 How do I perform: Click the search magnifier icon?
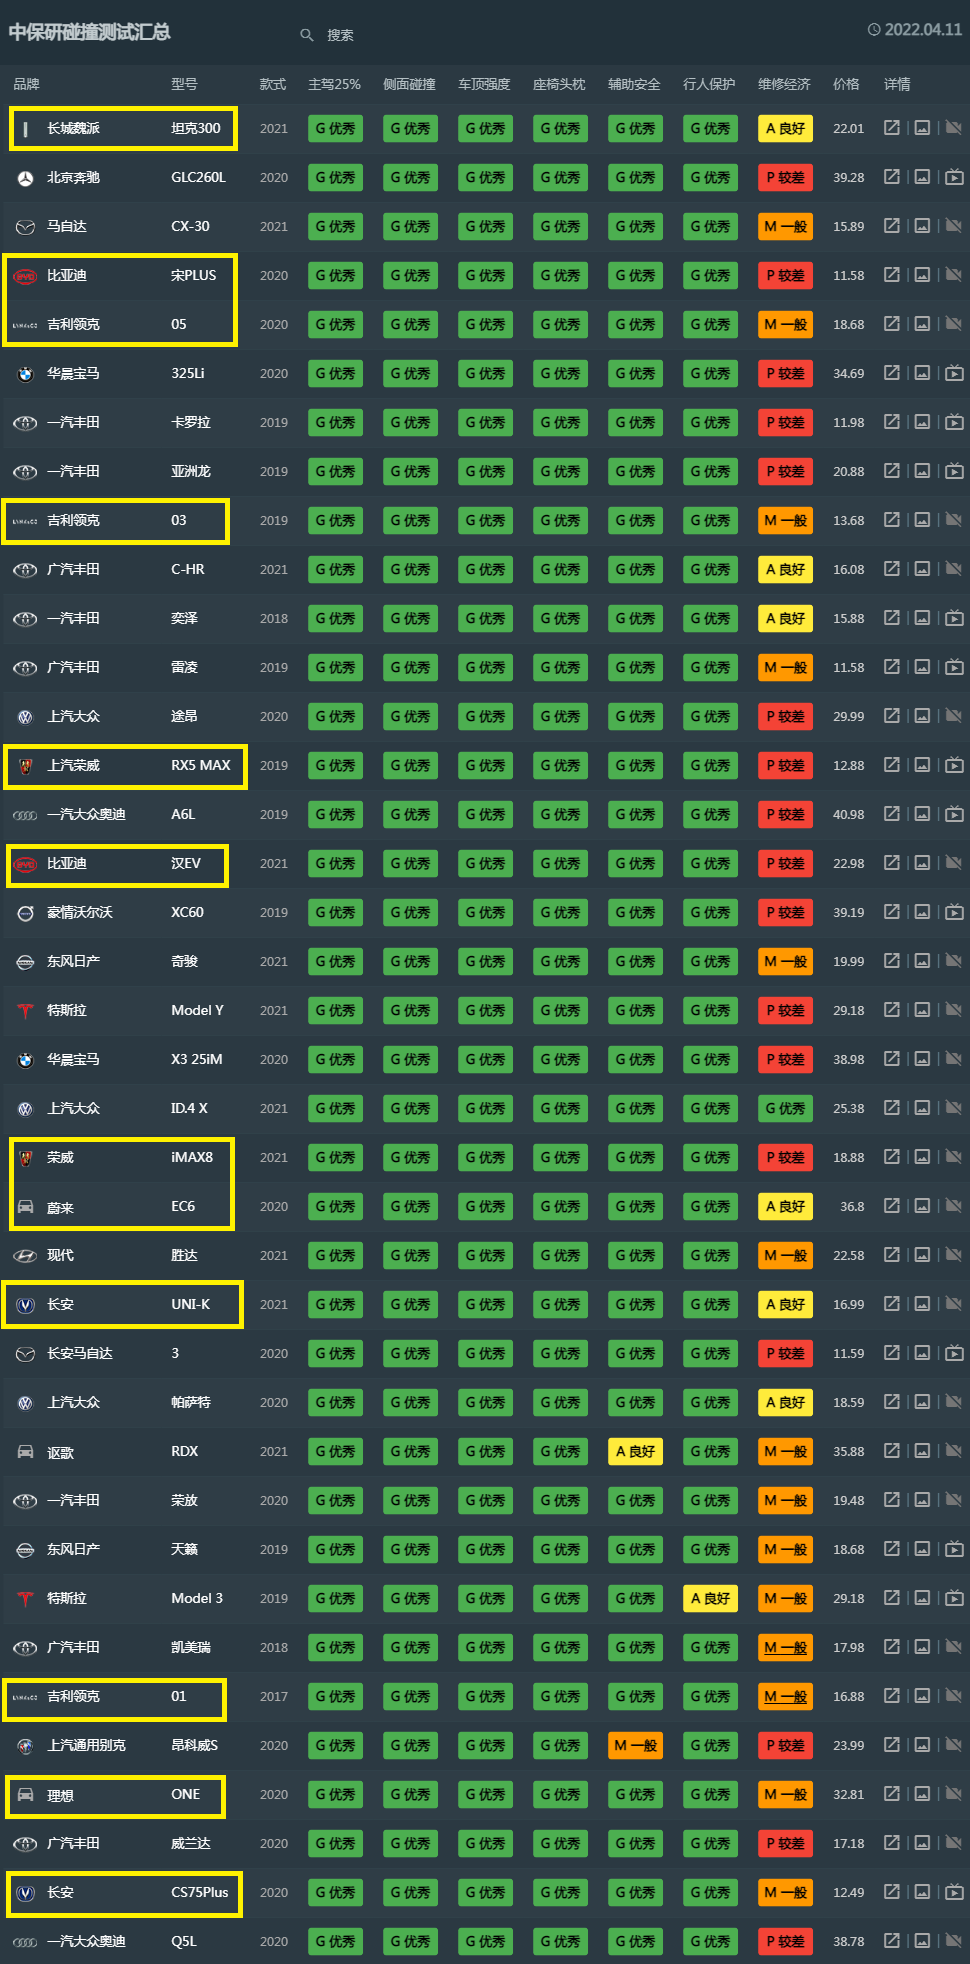[307, 35]
